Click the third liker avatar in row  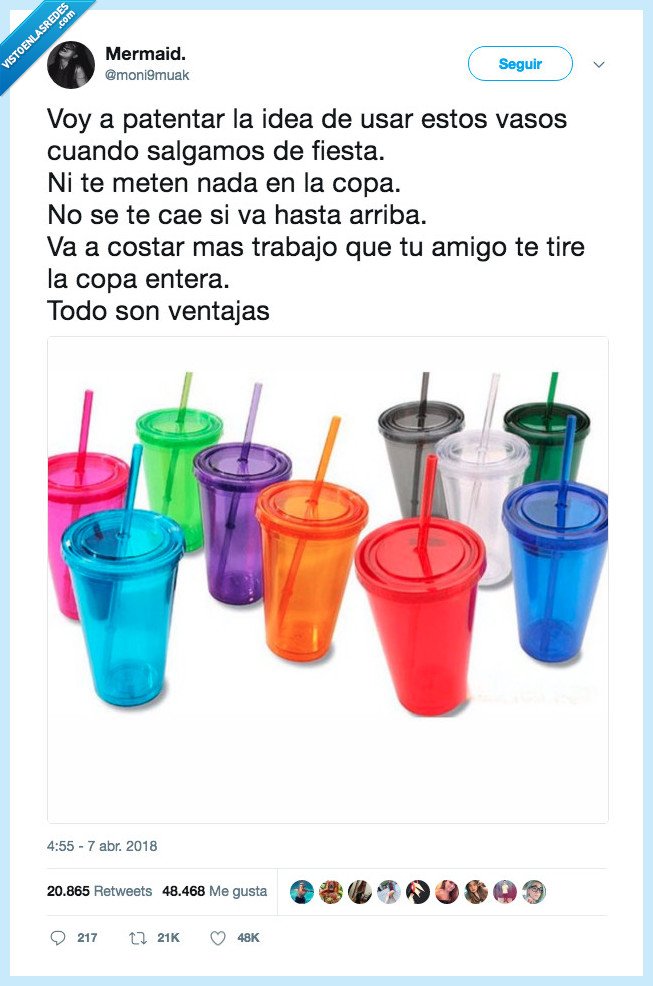click(x=360, y=892)
